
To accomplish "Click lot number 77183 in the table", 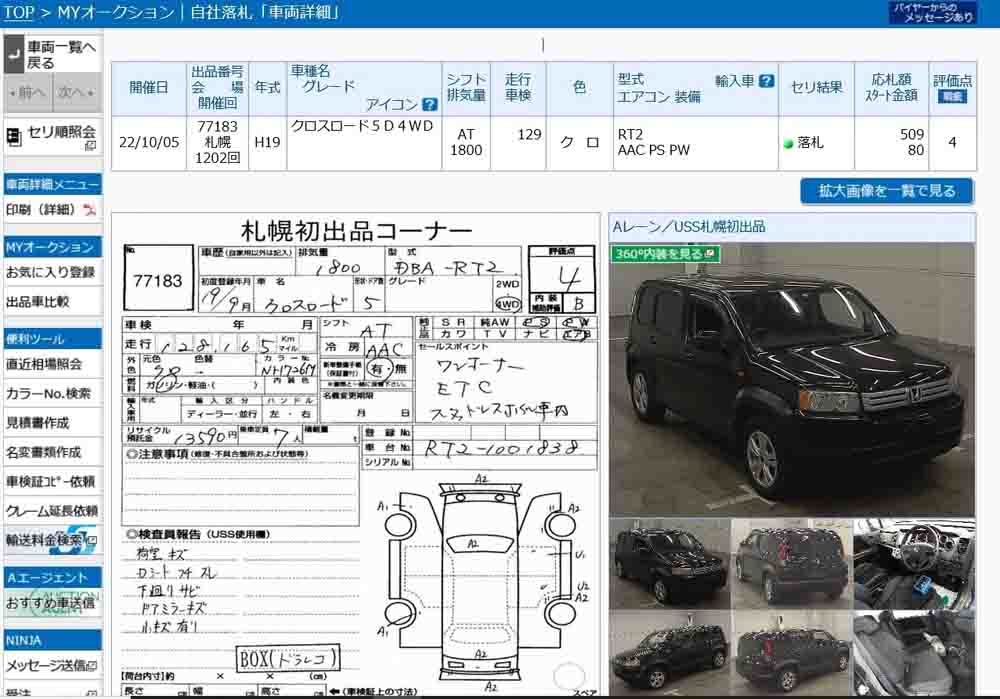I will pyautogui.click(x=217, y=126).
